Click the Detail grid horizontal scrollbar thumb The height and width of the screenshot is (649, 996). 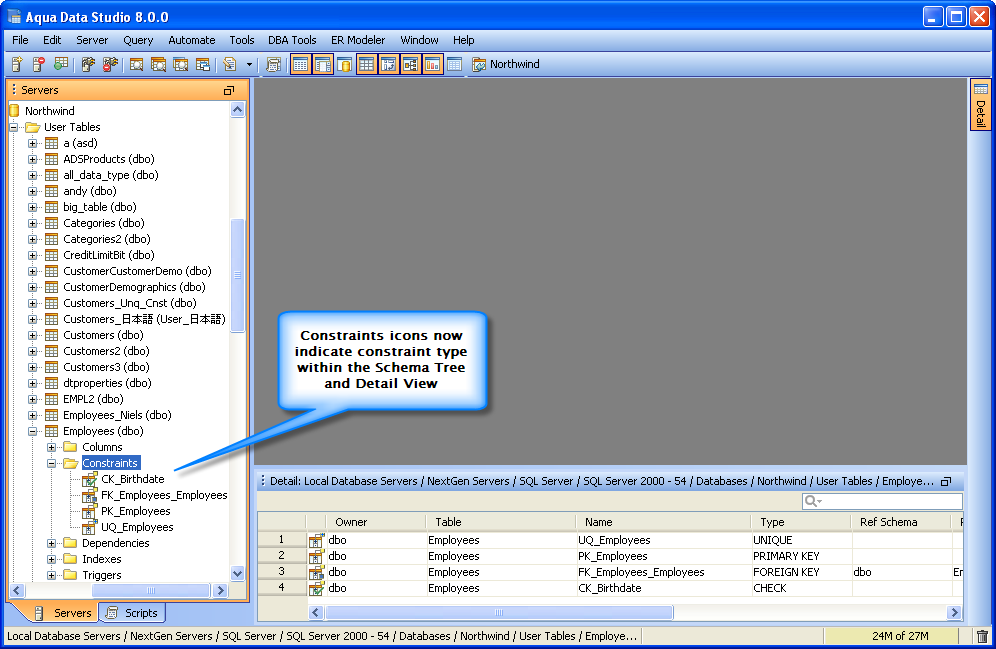499,613
